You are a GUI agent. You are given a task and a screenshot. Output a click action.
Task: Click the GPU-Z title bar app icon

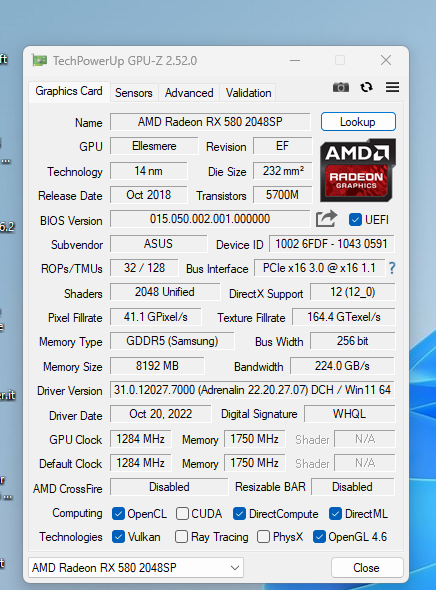[x=39, y=60]
